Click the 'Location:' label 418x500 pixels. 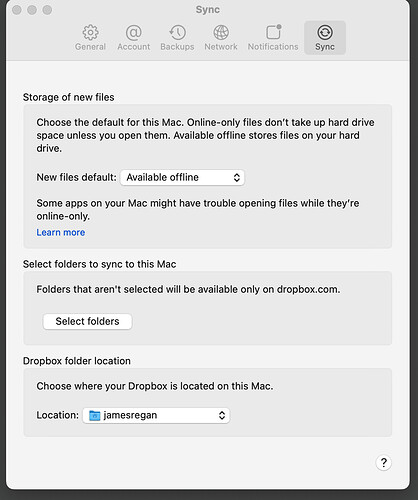pos(58,415)
